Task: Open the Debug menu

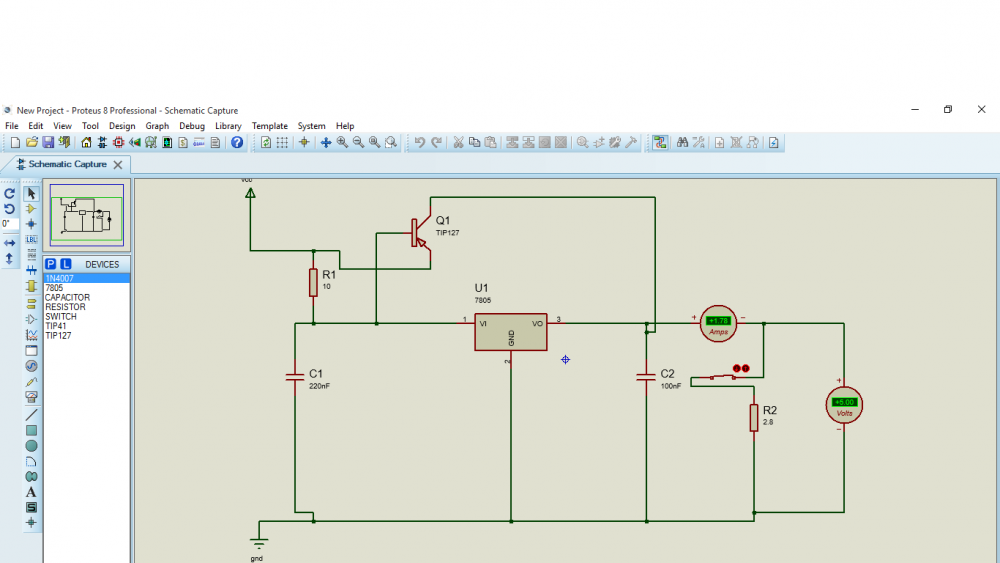Action: pyautogui.click(x=192, y=126)
